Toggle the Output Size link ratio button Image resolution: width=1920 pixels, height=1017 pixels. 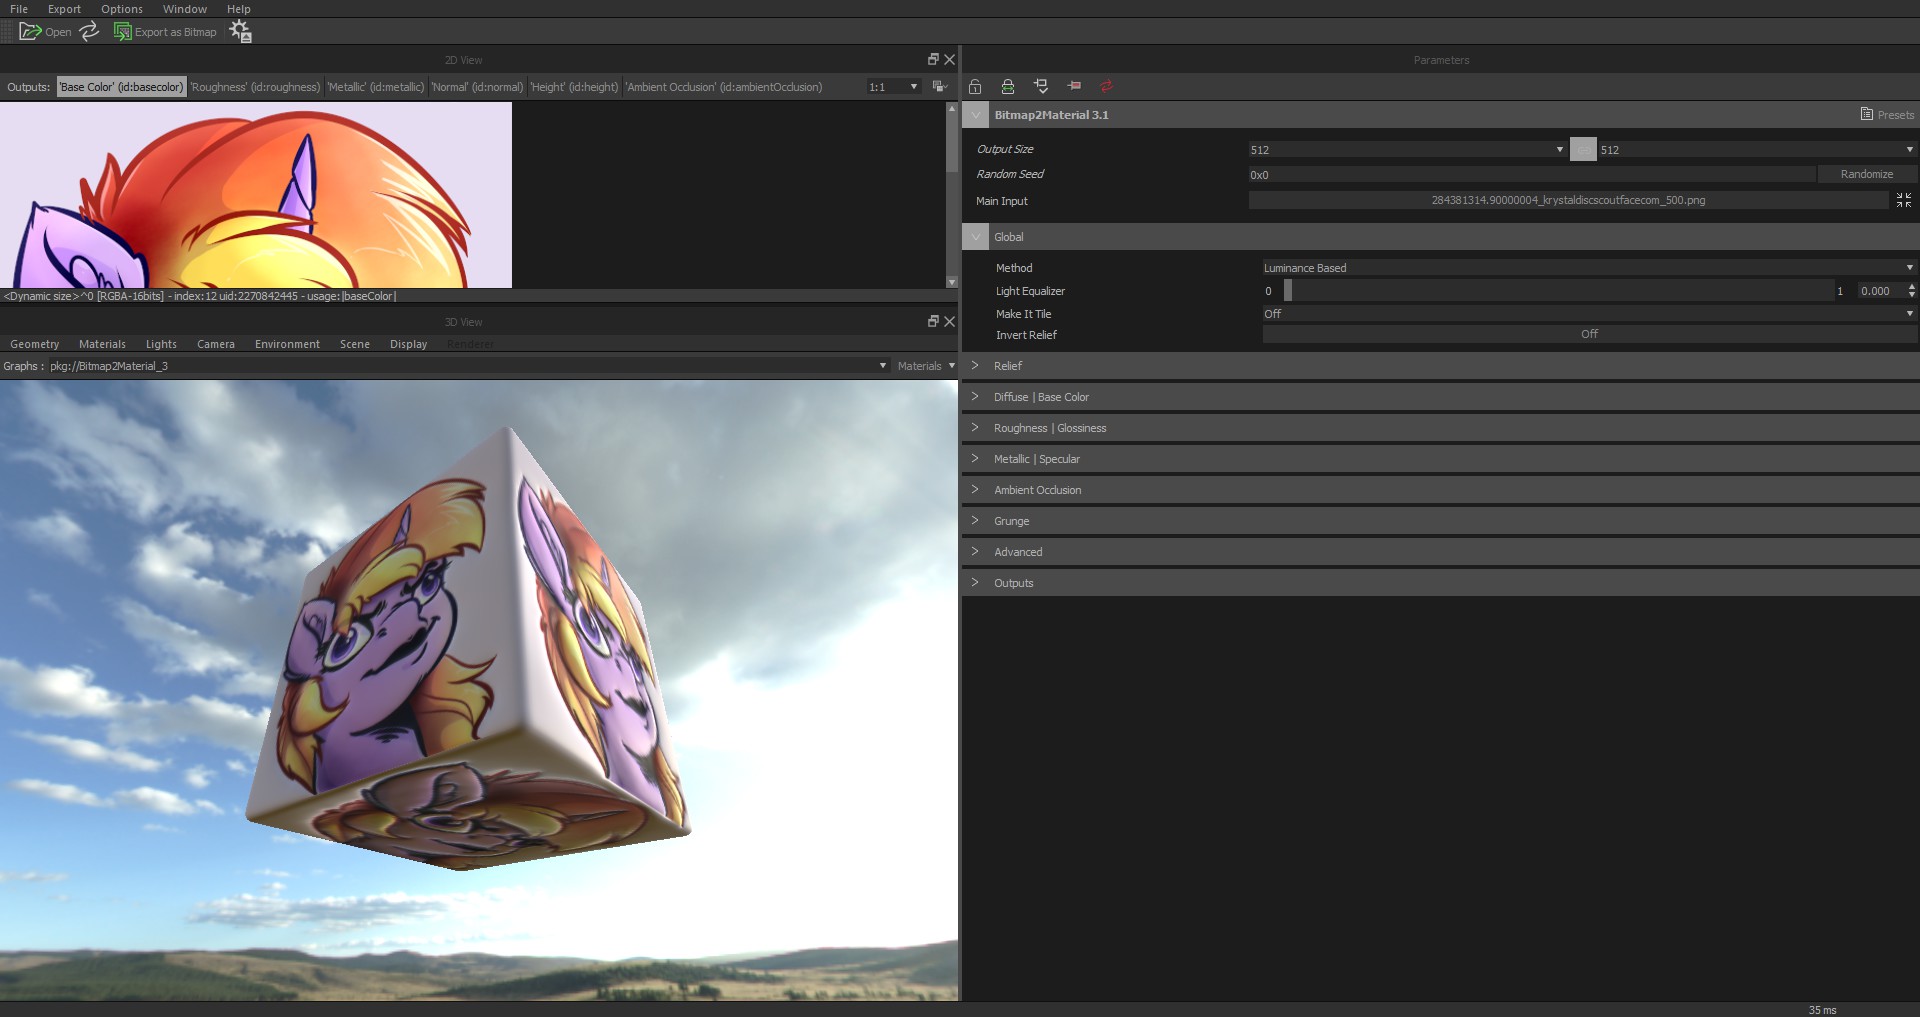[x=1583, y=149]
